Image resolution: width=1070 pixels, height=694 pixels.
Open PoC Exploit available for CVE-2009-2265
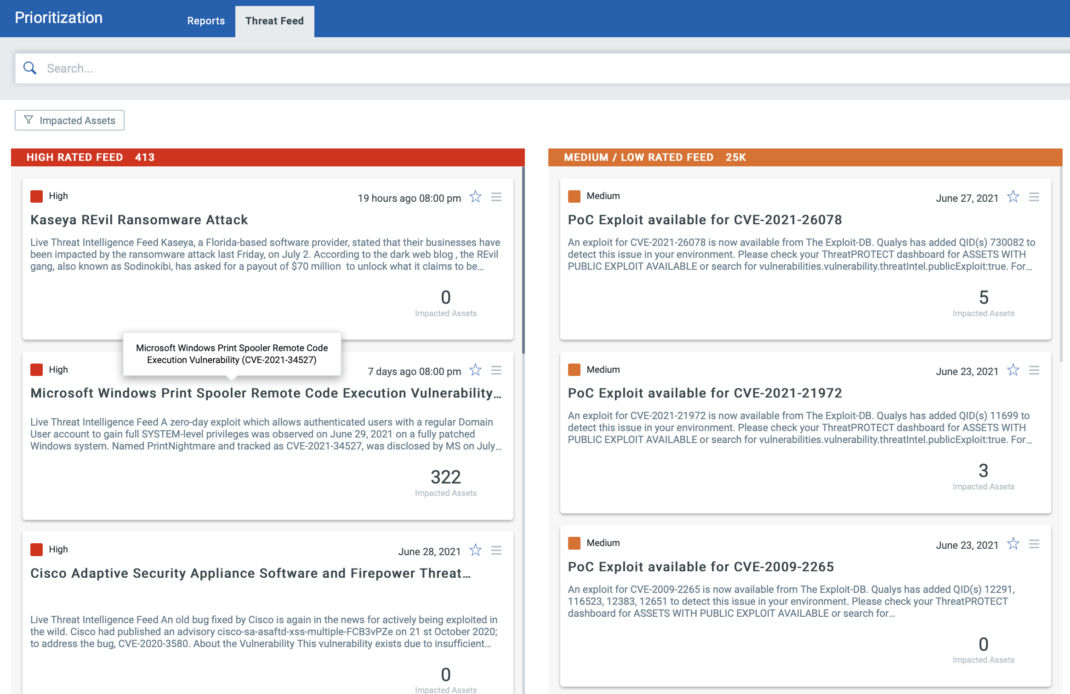[x=701, y=566]
